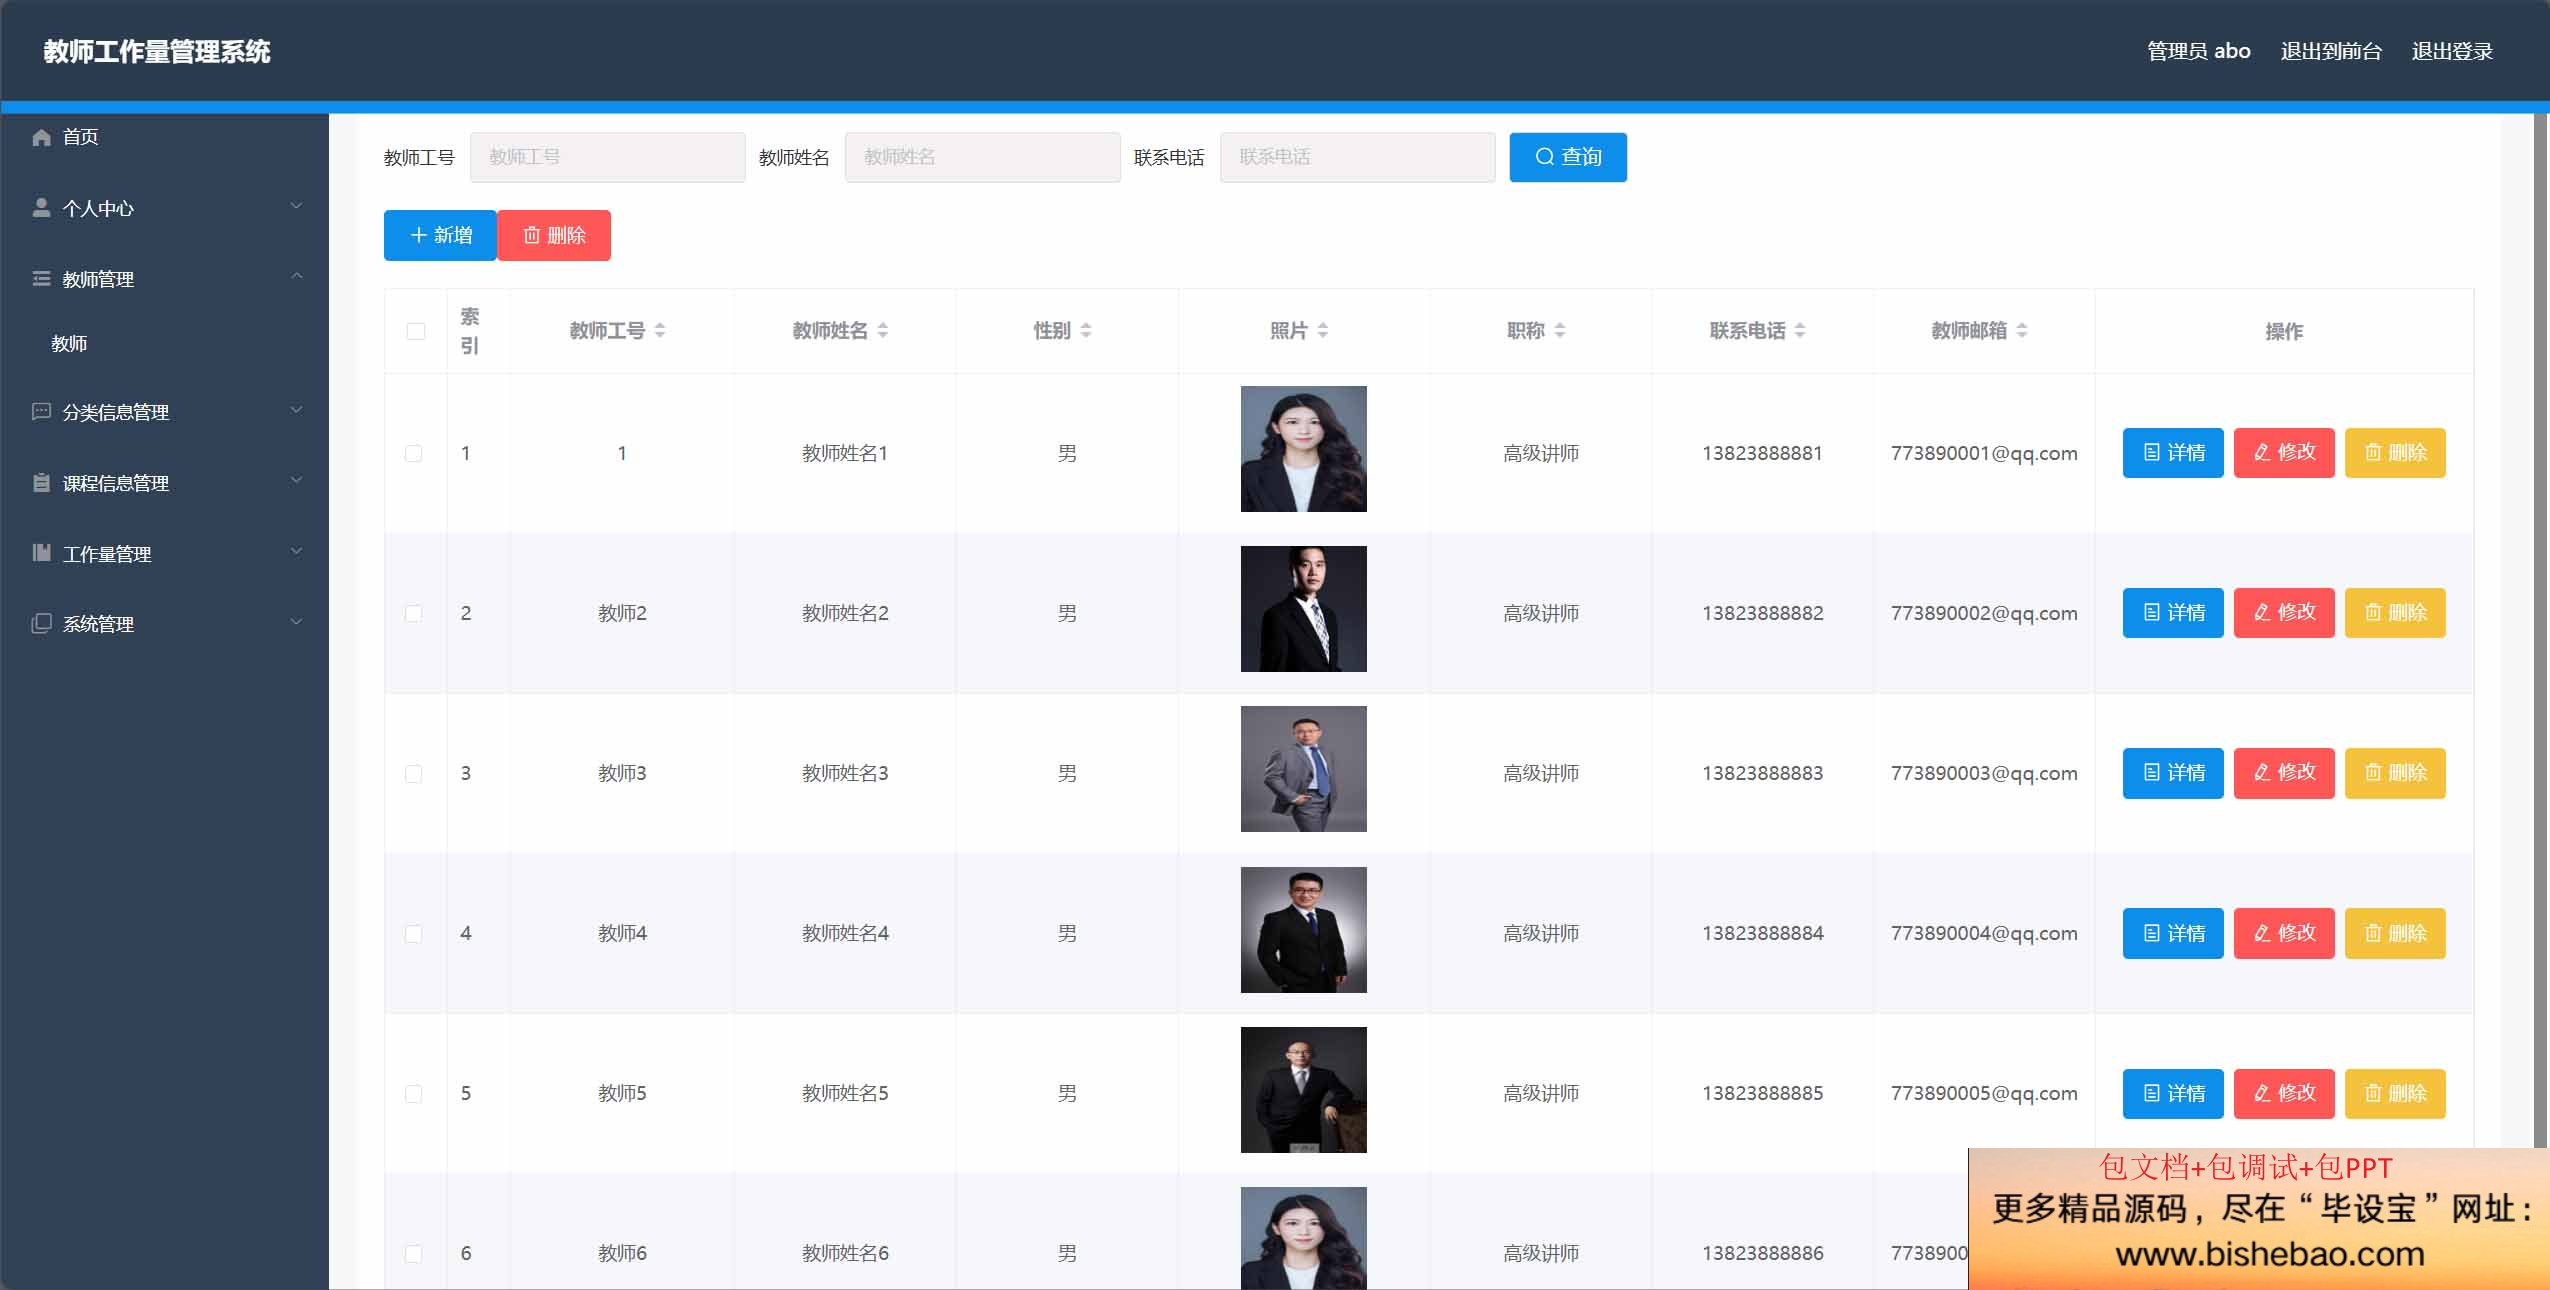Open 详情 for 教师姓名3 row
The image size is (2550, 1290).
tap(2173, 773)
